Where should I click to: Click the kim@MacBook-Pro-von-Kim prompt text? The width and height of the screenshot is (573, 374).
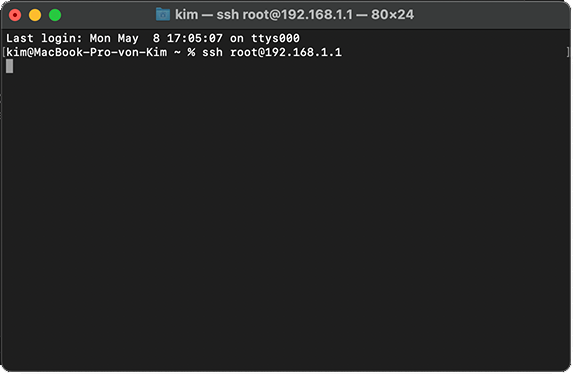(87, 52)
